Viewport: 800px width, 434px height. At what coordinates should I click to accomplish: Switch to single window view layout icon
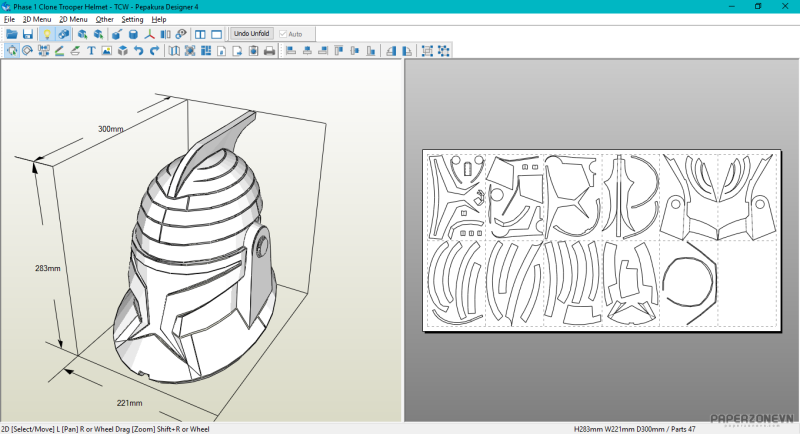pos(216,34)
